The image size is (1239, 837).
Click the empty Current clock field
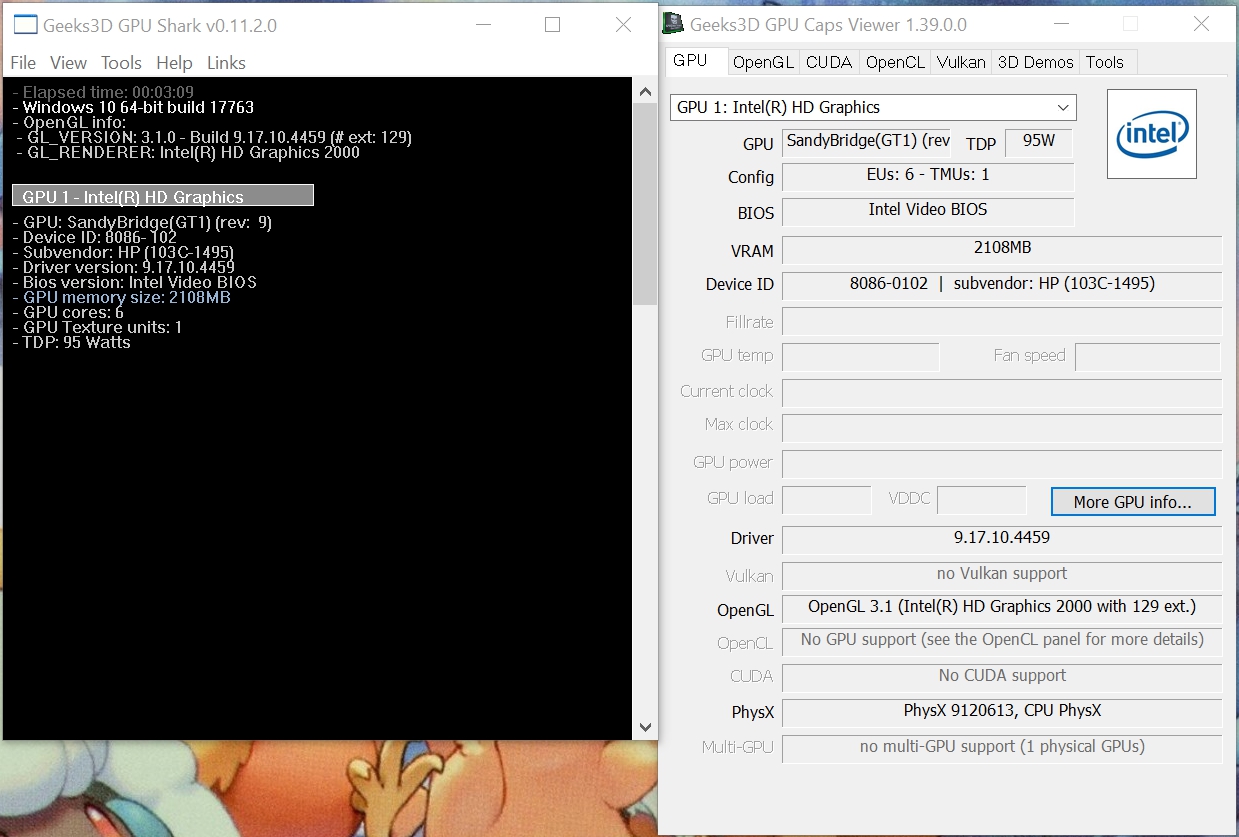coord(1002,392)
